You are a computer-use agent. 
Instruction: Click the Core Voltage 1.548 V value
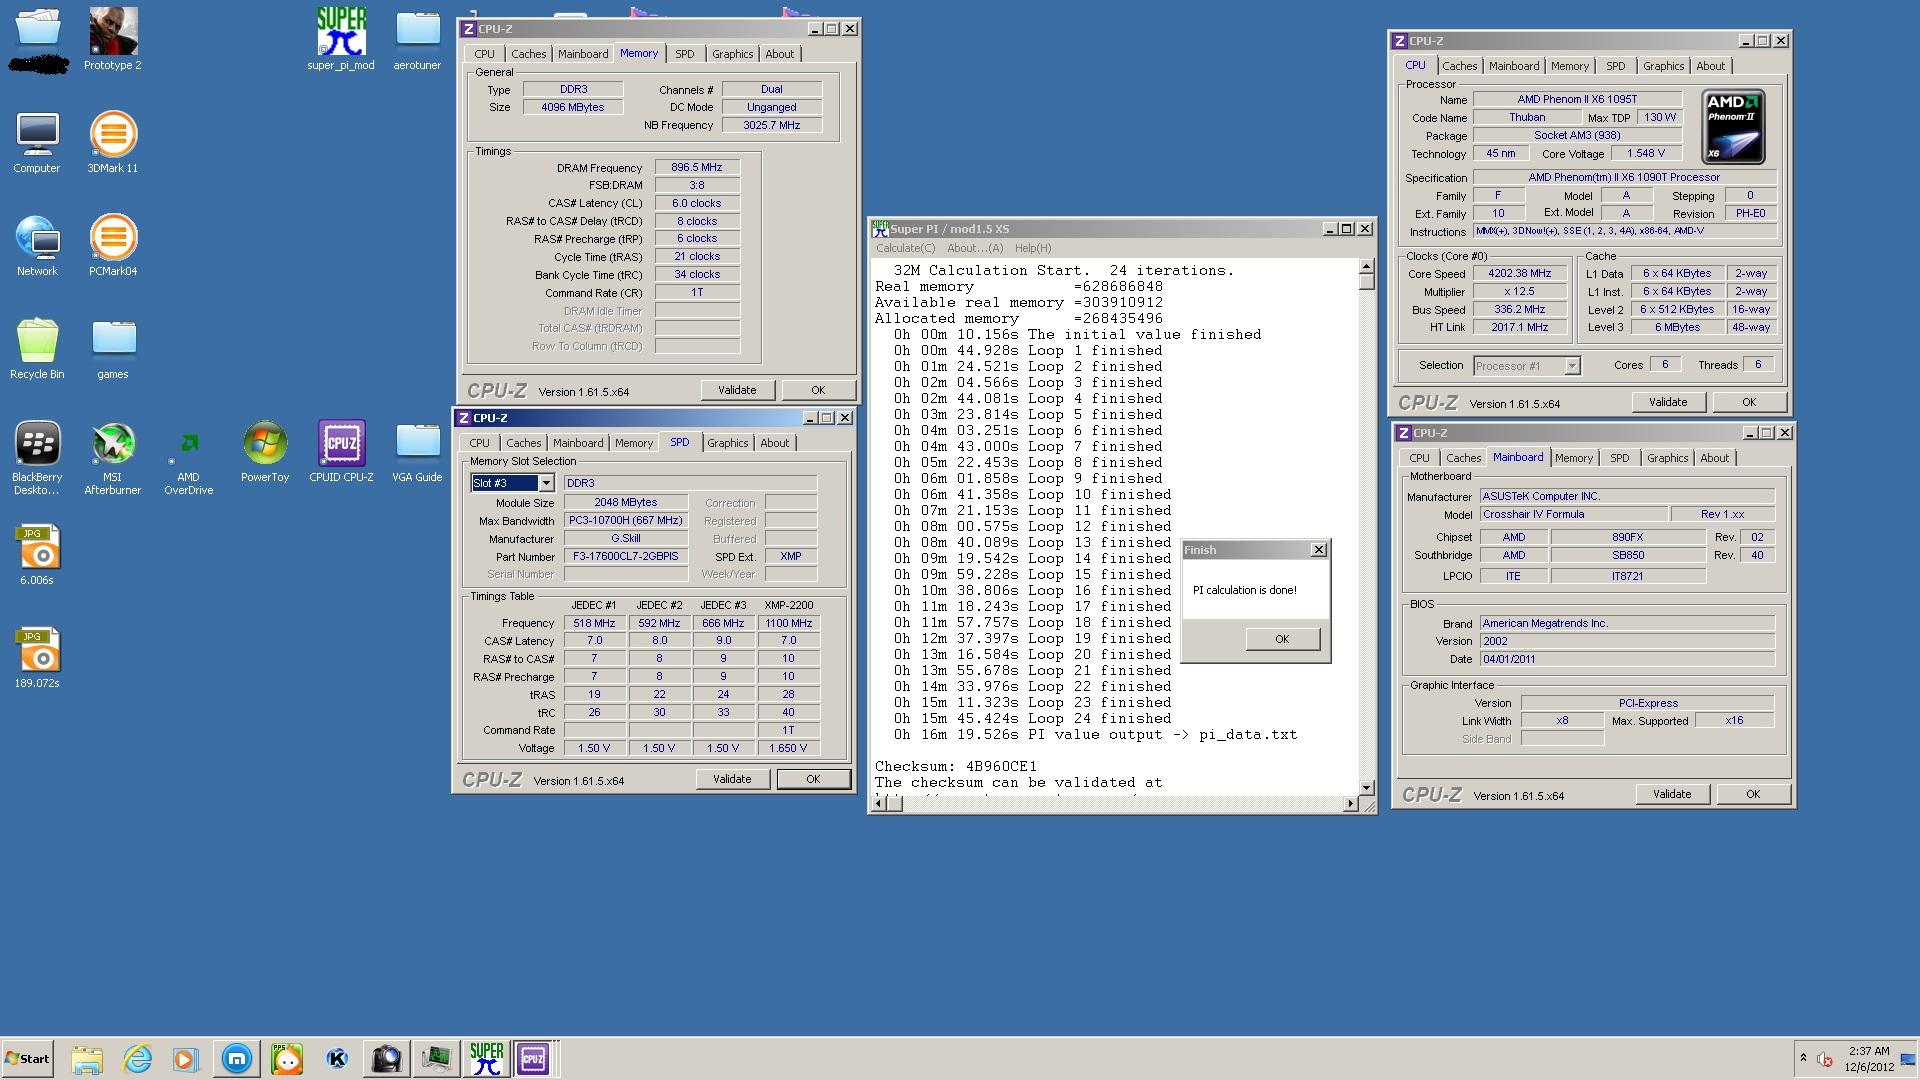[1645, 154]
